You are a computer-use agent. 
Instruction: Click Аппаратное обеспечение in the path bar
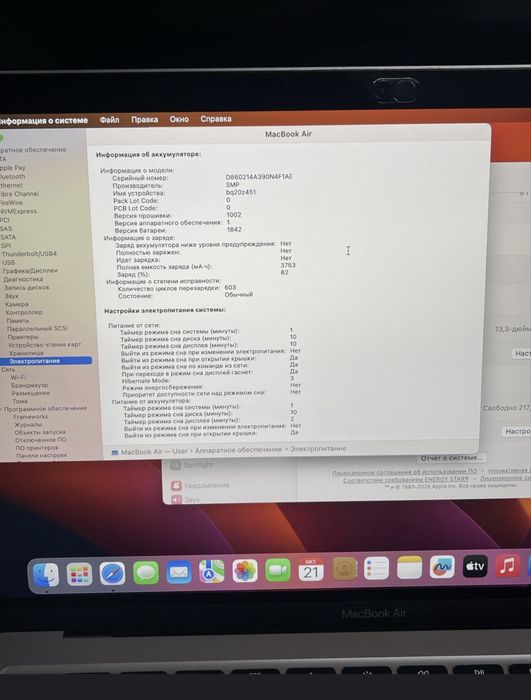[238, 450]
